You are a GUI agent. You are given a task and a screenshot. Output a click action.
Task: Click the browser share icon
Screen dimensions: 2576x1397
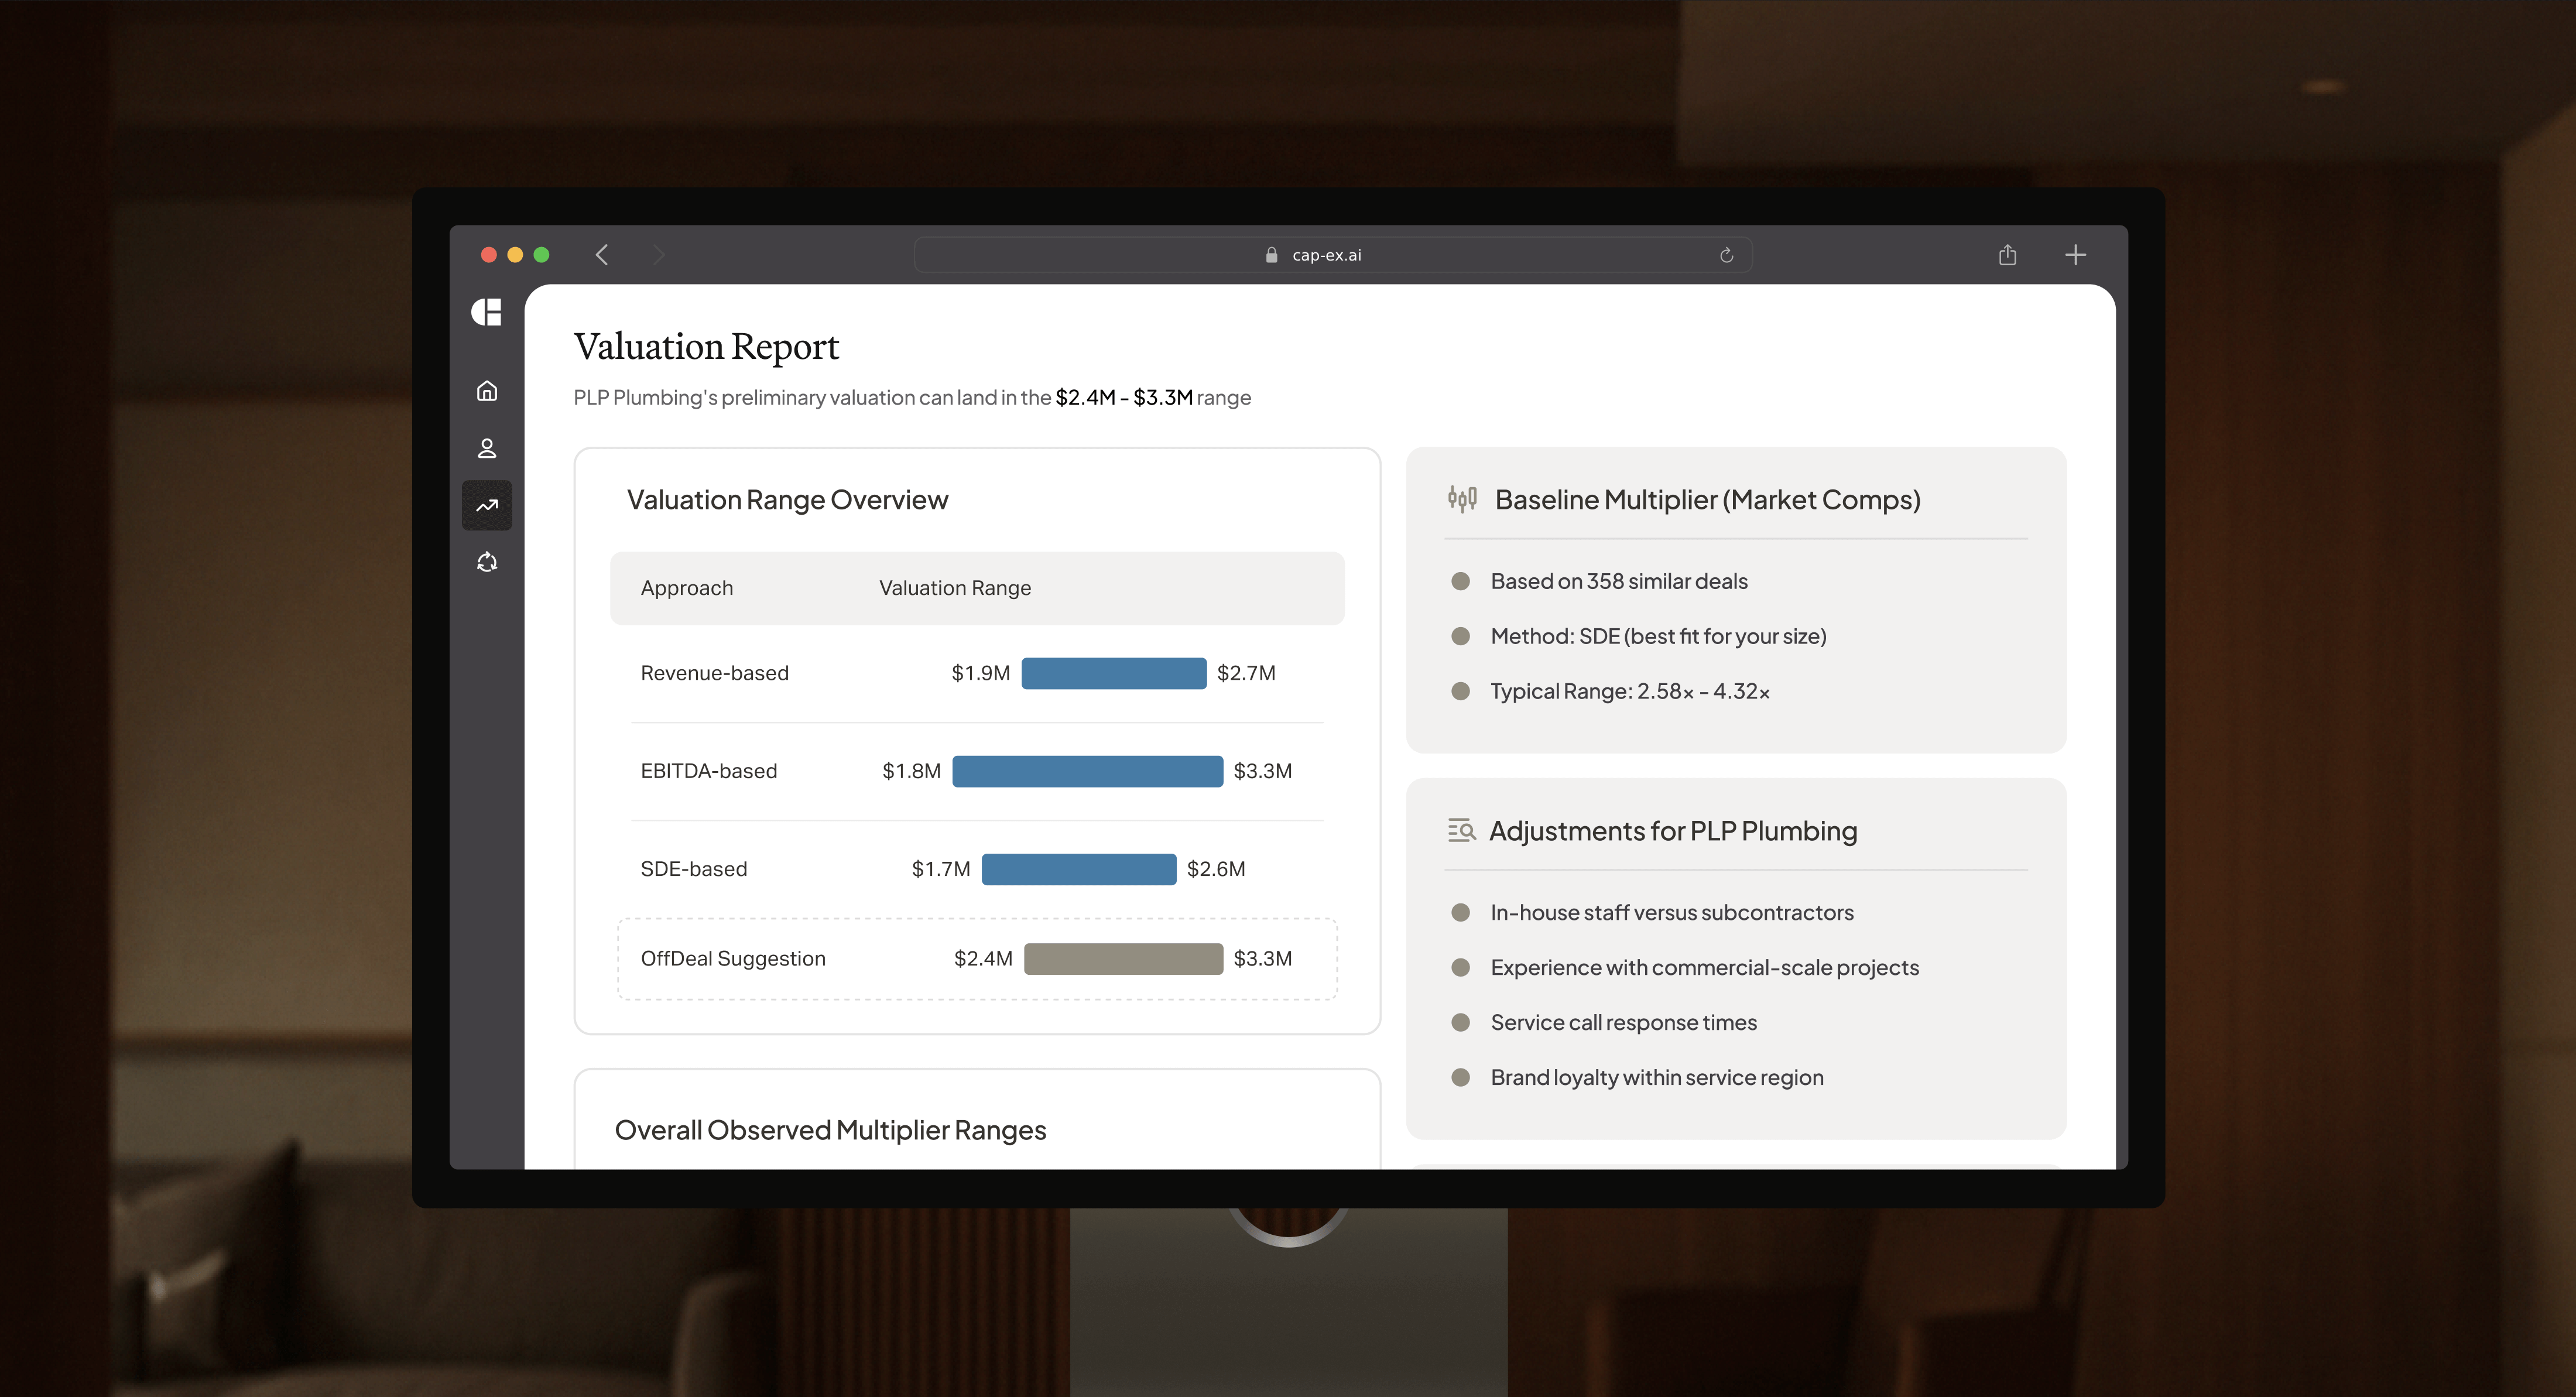click(x=2007, y=255)
